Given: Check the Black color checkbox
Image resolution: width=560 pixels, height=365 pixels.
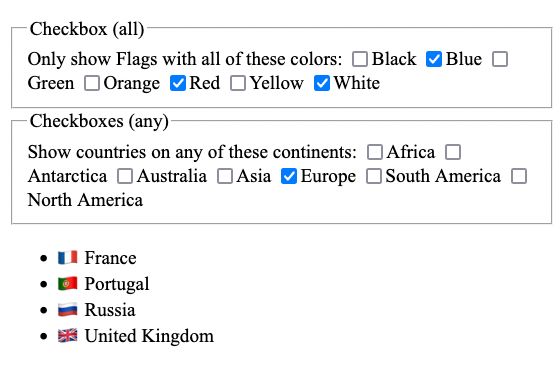Looking at the screenshot, I should coord(360,59).
